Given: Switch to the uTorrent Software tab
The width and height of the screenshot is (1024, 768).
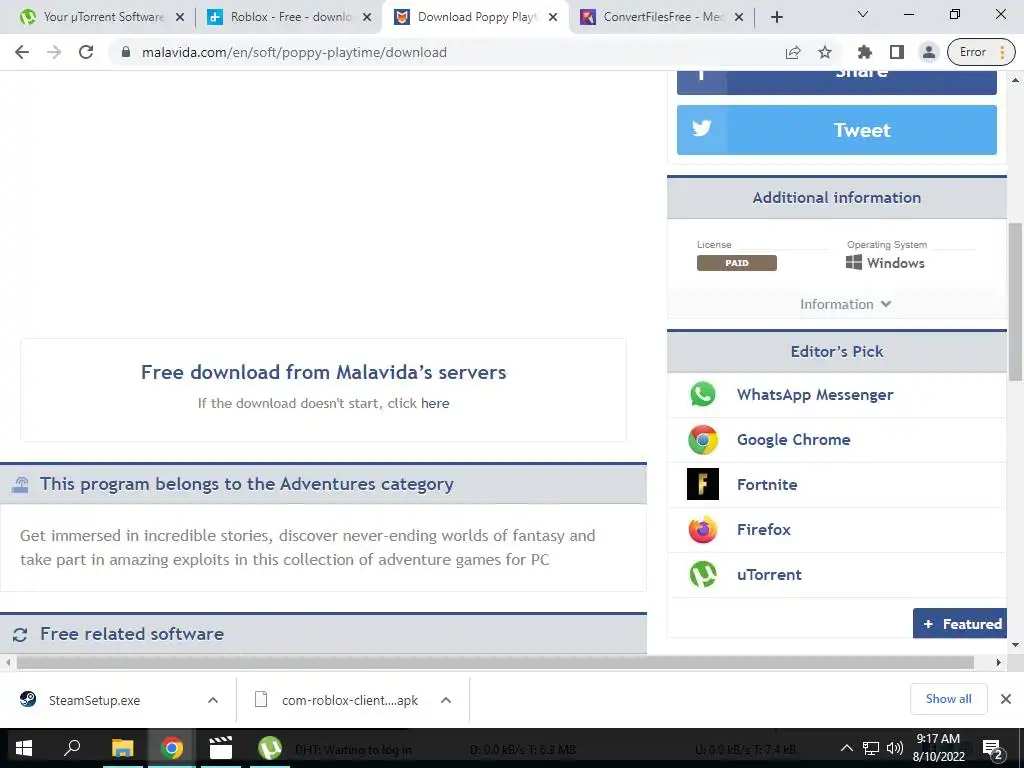Looking at the screenshot, I should (x=103, y=17).
